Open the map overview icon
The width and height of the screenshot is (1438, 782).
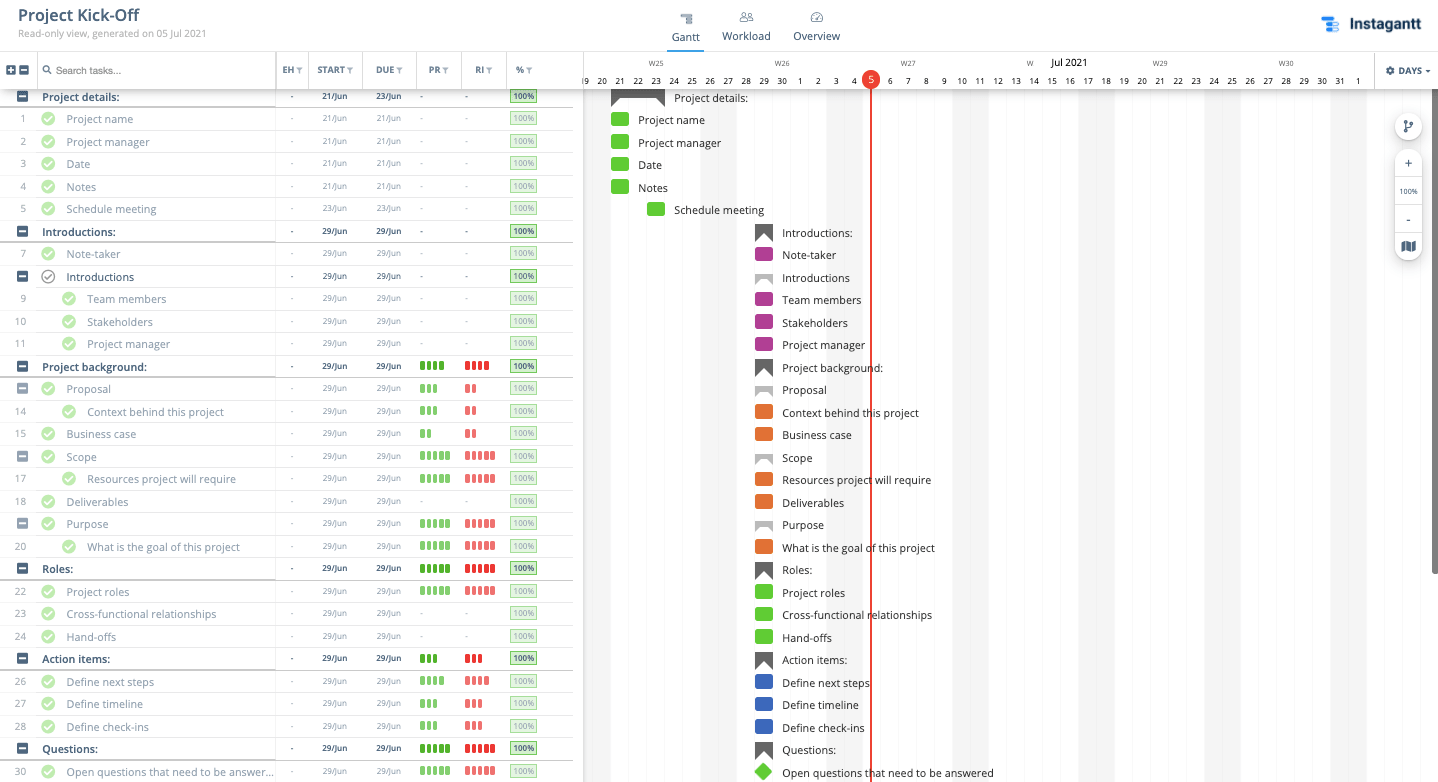pos(1408,246)
